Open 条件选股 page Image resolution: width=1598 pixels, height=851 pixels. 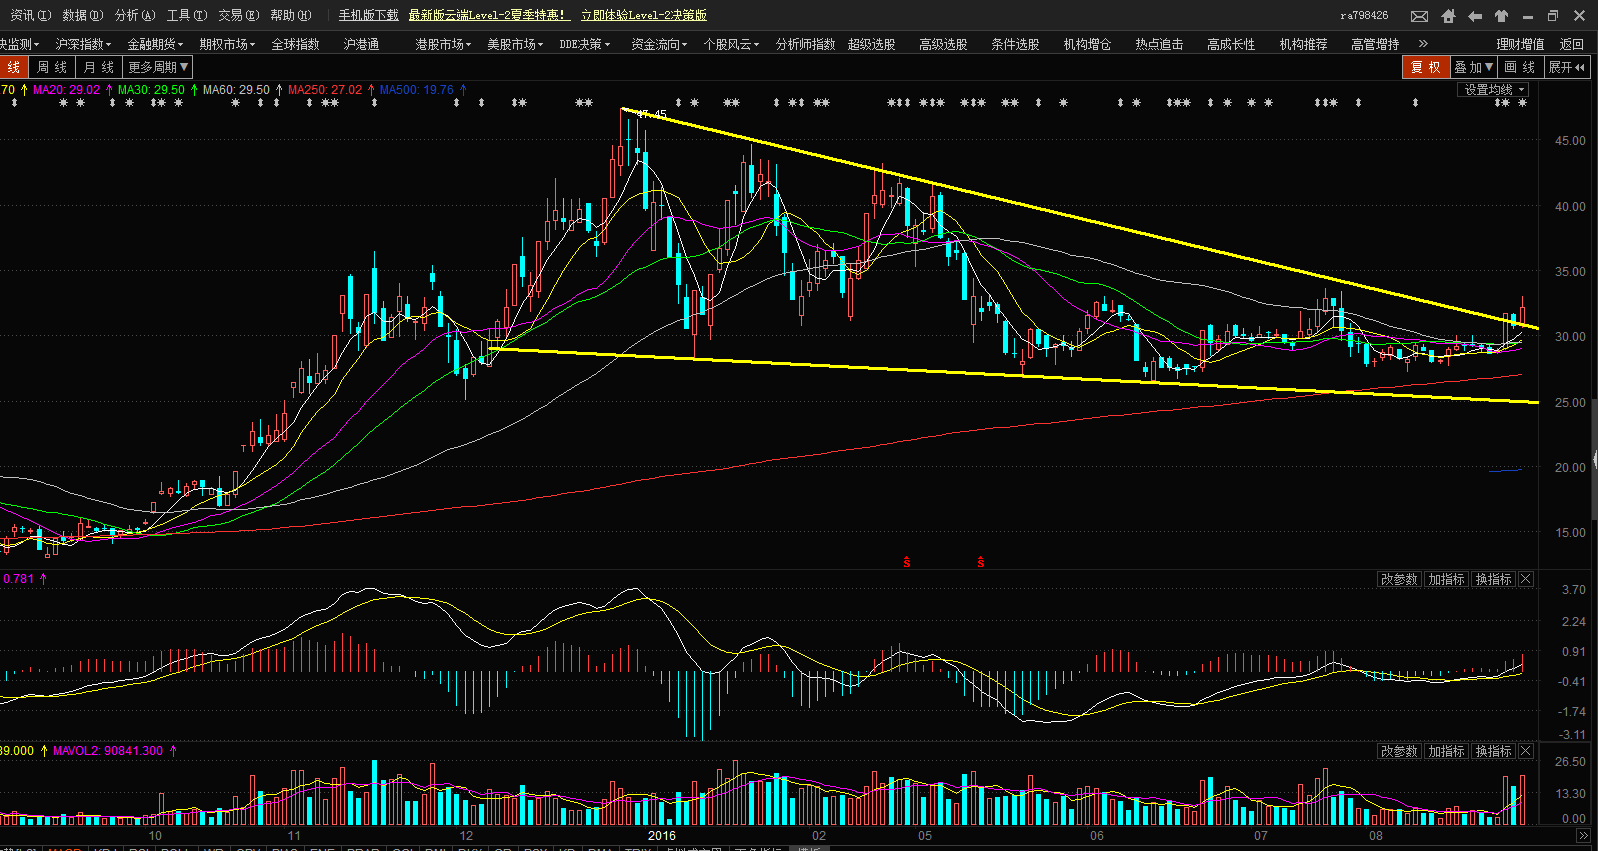[1015, 44]
